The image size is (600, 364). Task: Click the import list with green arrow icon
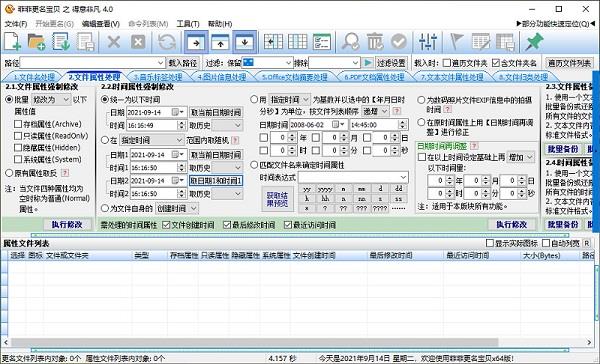coord(61,41)
